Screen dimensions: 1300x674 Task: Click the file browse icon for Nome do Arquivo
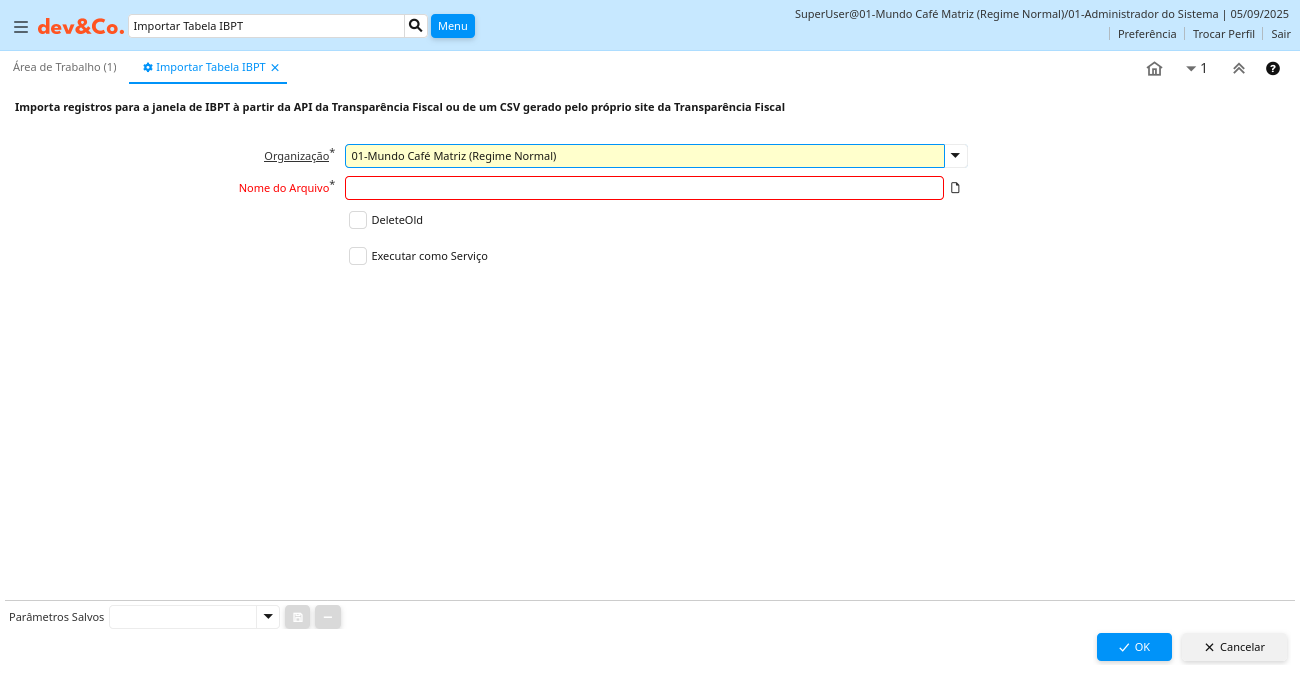tap(955, 188)
